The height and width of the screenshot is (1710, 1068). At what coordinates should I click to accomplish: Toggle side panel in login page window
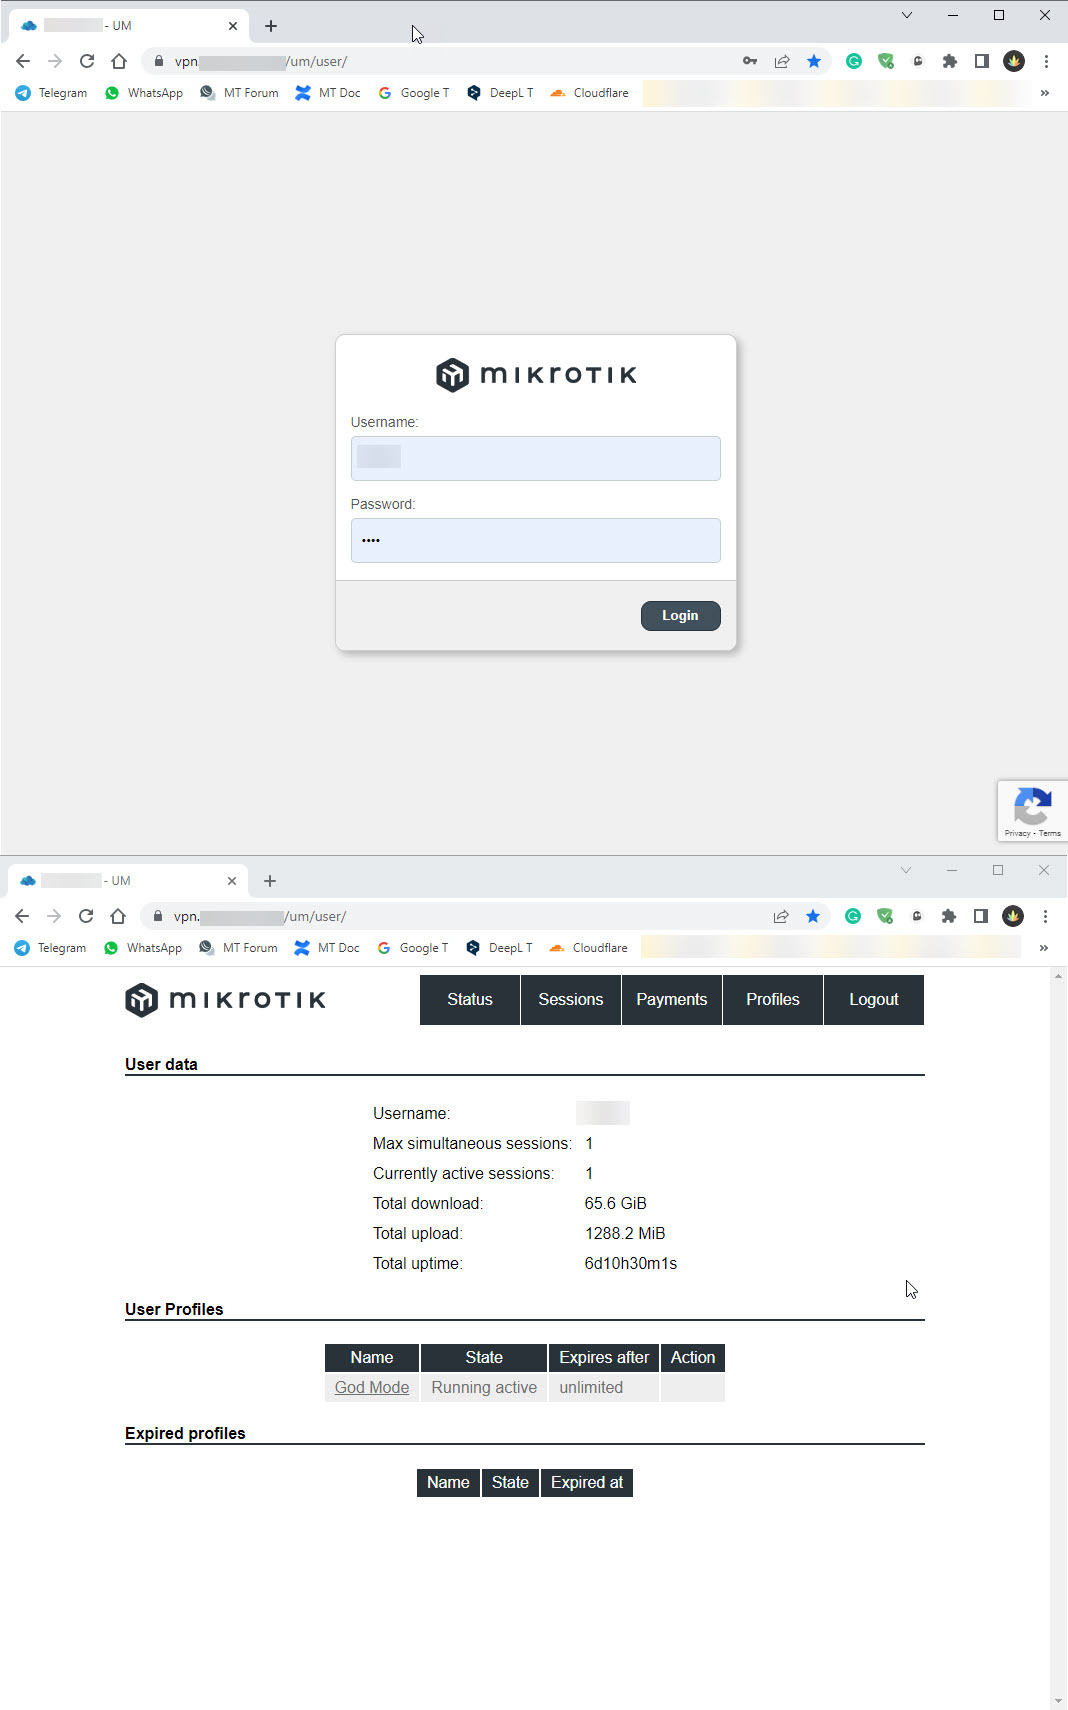point(982,61)
